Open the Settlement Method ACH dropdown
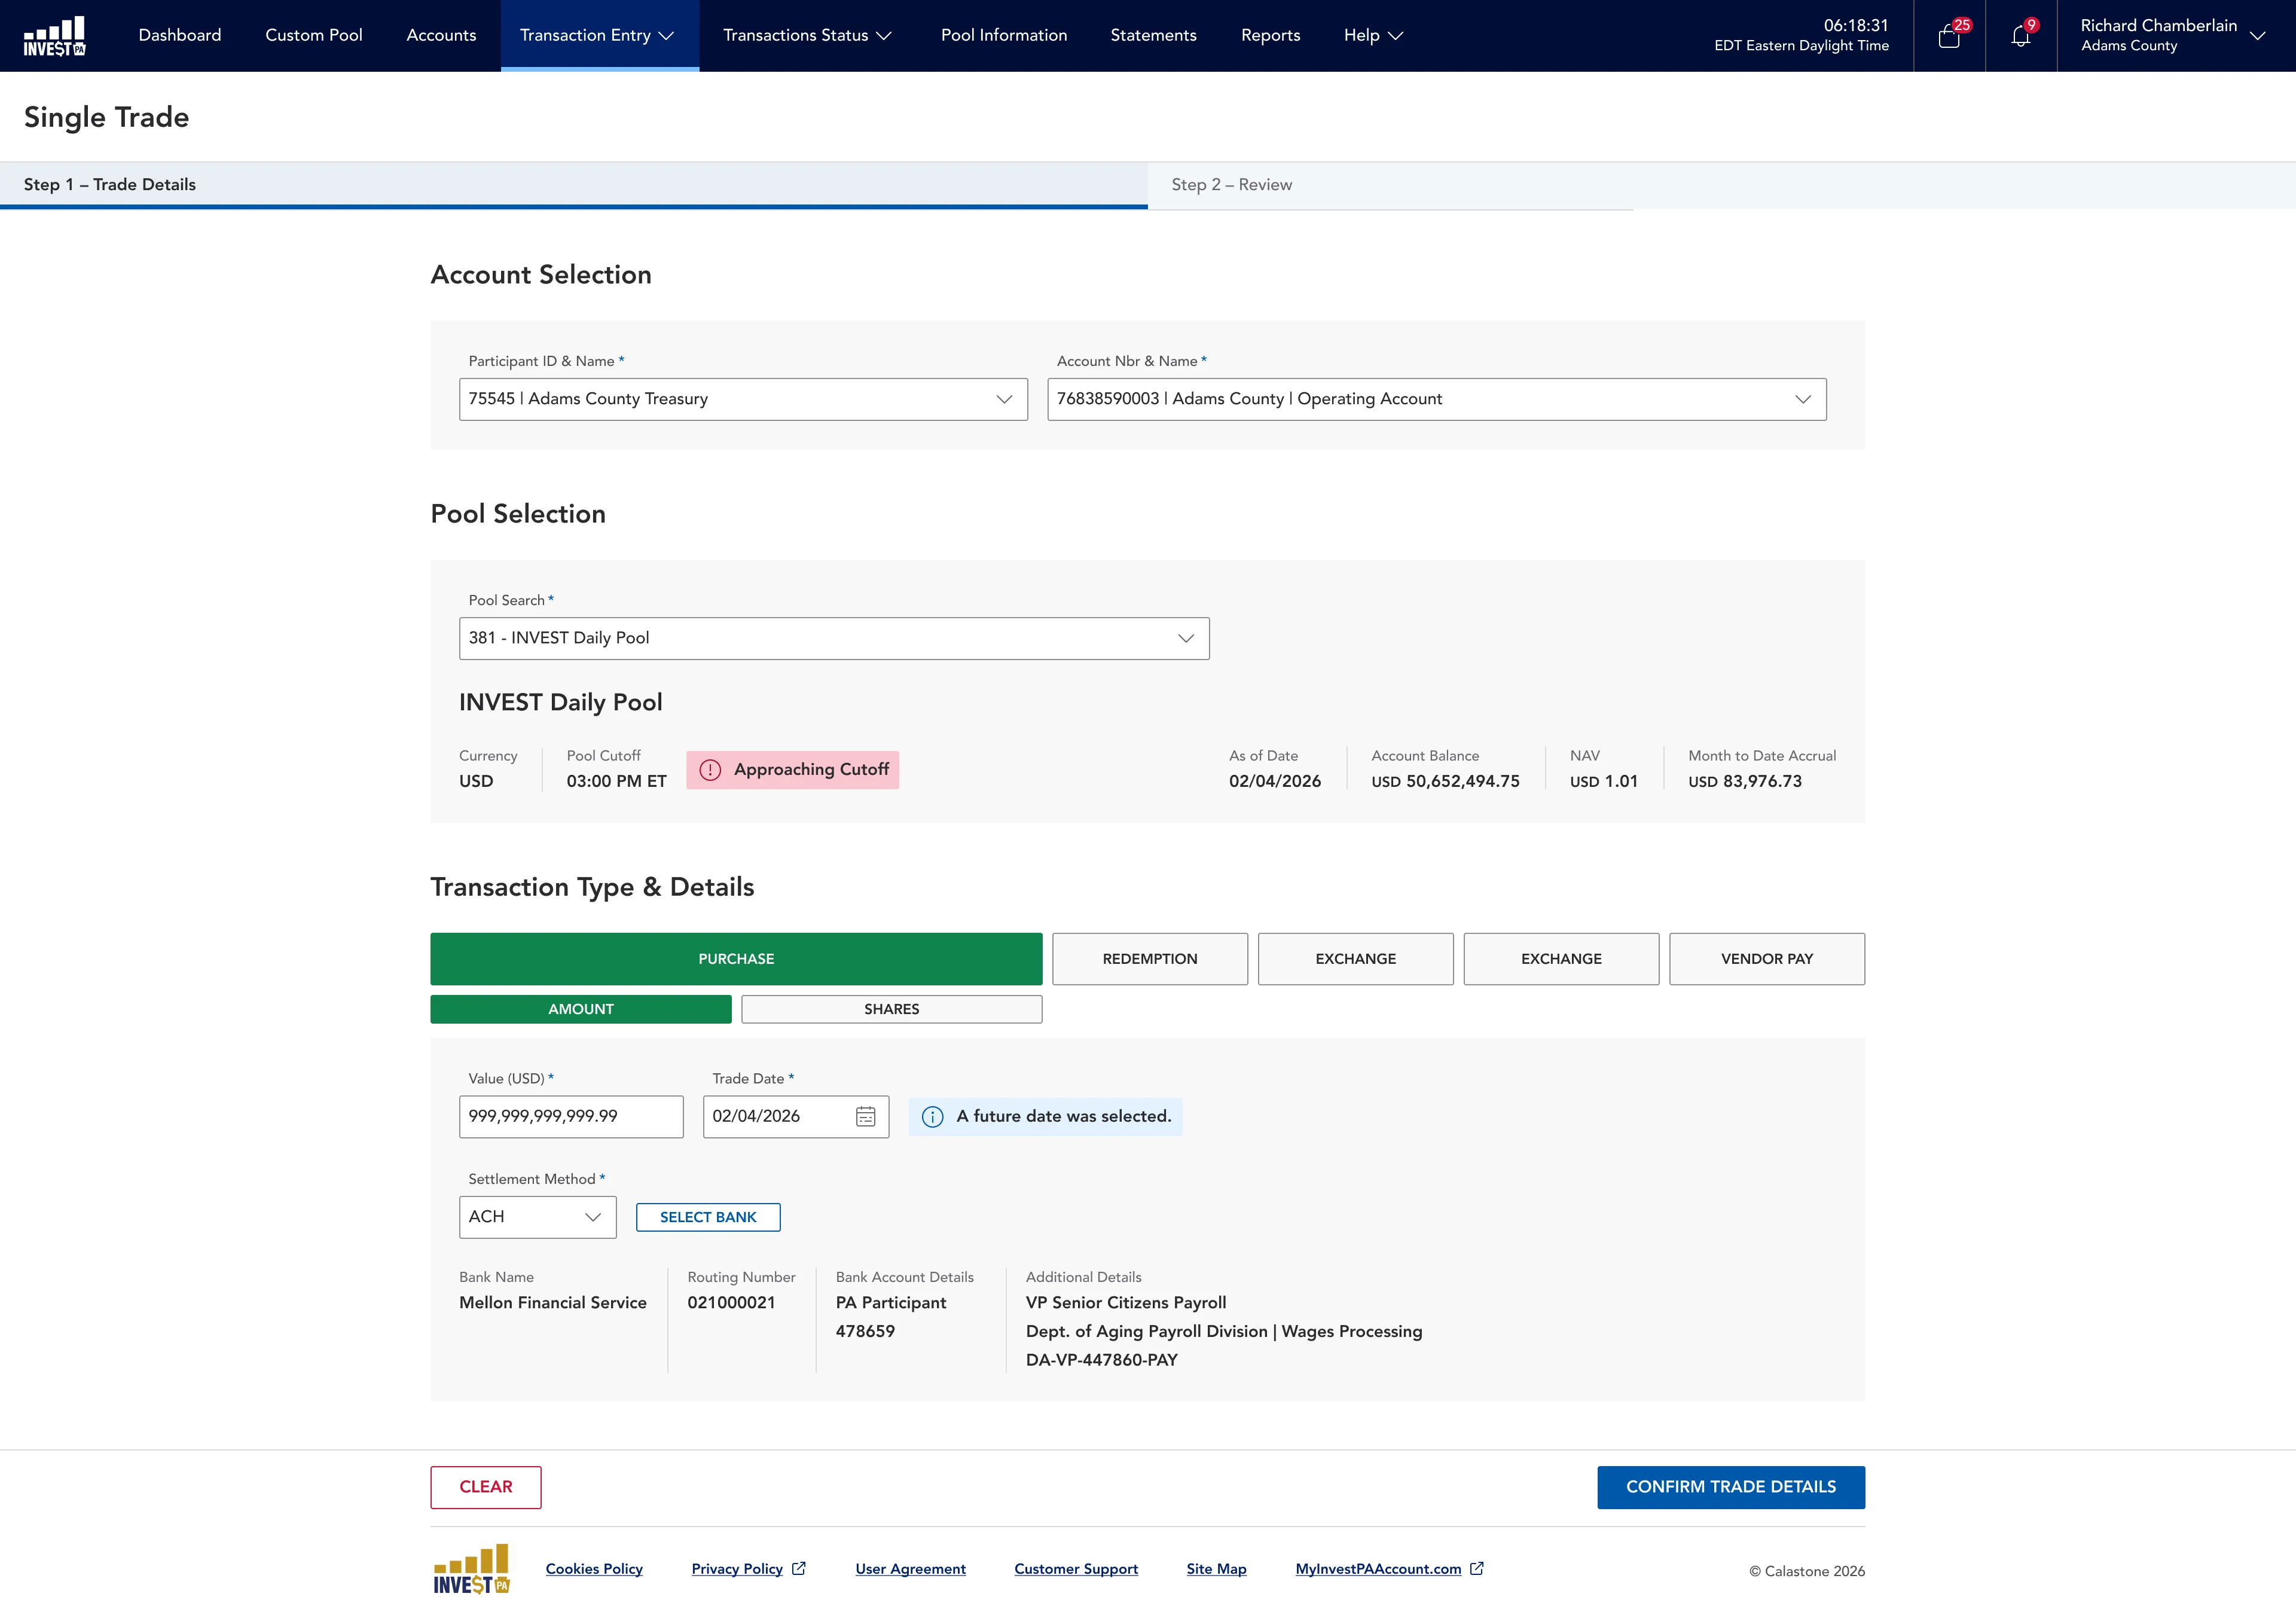The image size is (2296, 1612). coord(538,1217)
